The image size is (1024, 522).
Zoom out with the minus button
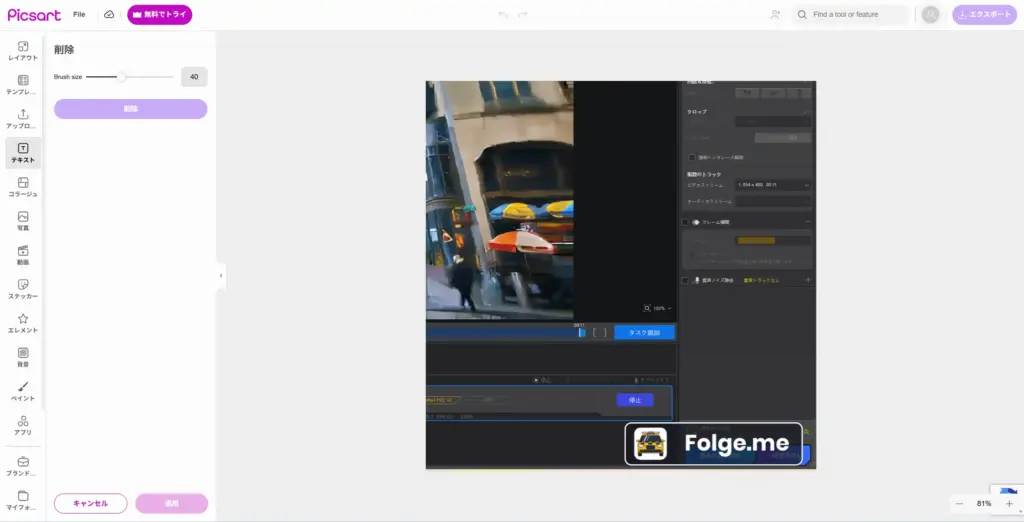pyautogui.click(x=959, y=504)
